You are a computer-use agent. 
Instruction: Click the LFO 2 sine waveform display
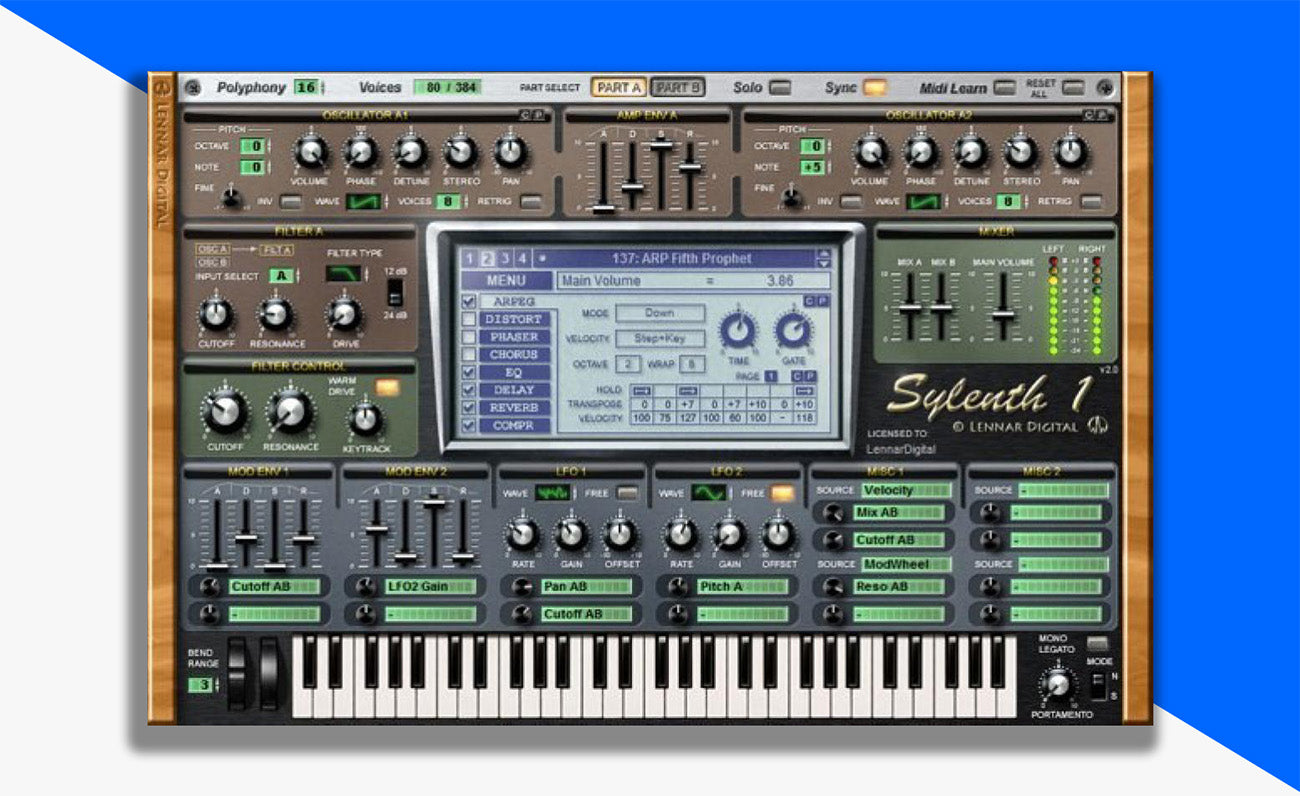(709, 493)
